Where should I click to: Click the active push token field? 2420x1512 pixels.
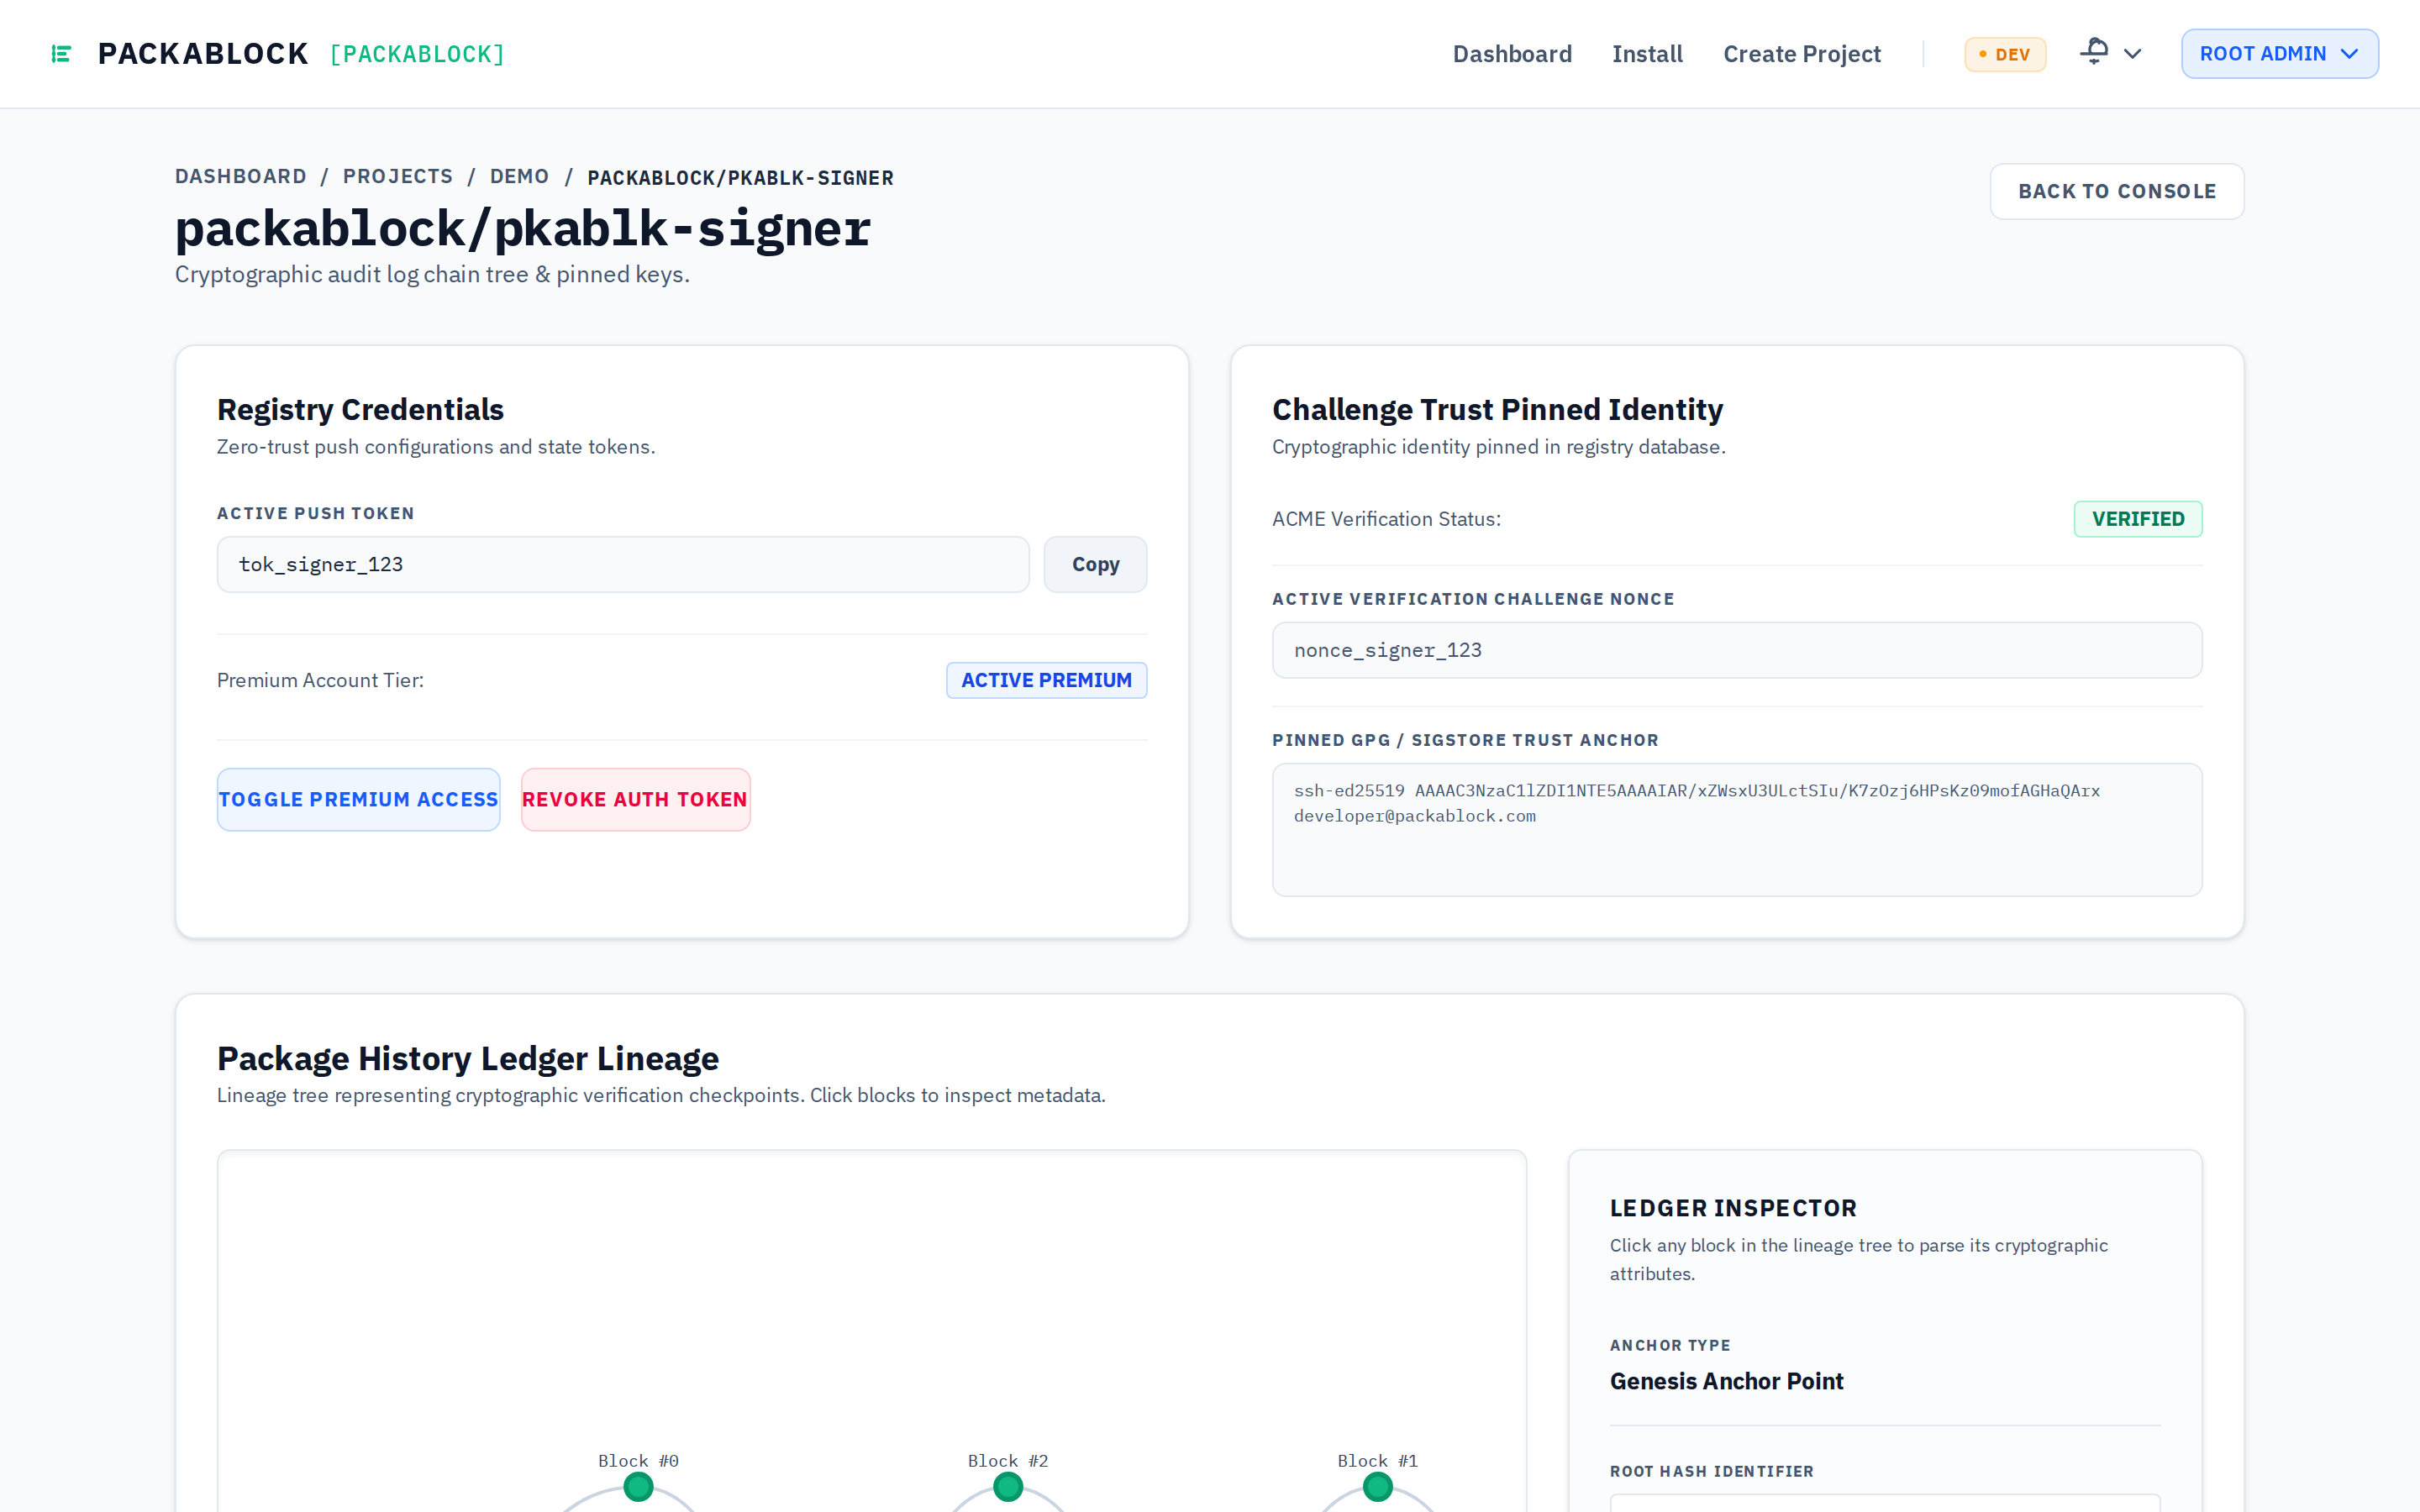tap(622, 564)
